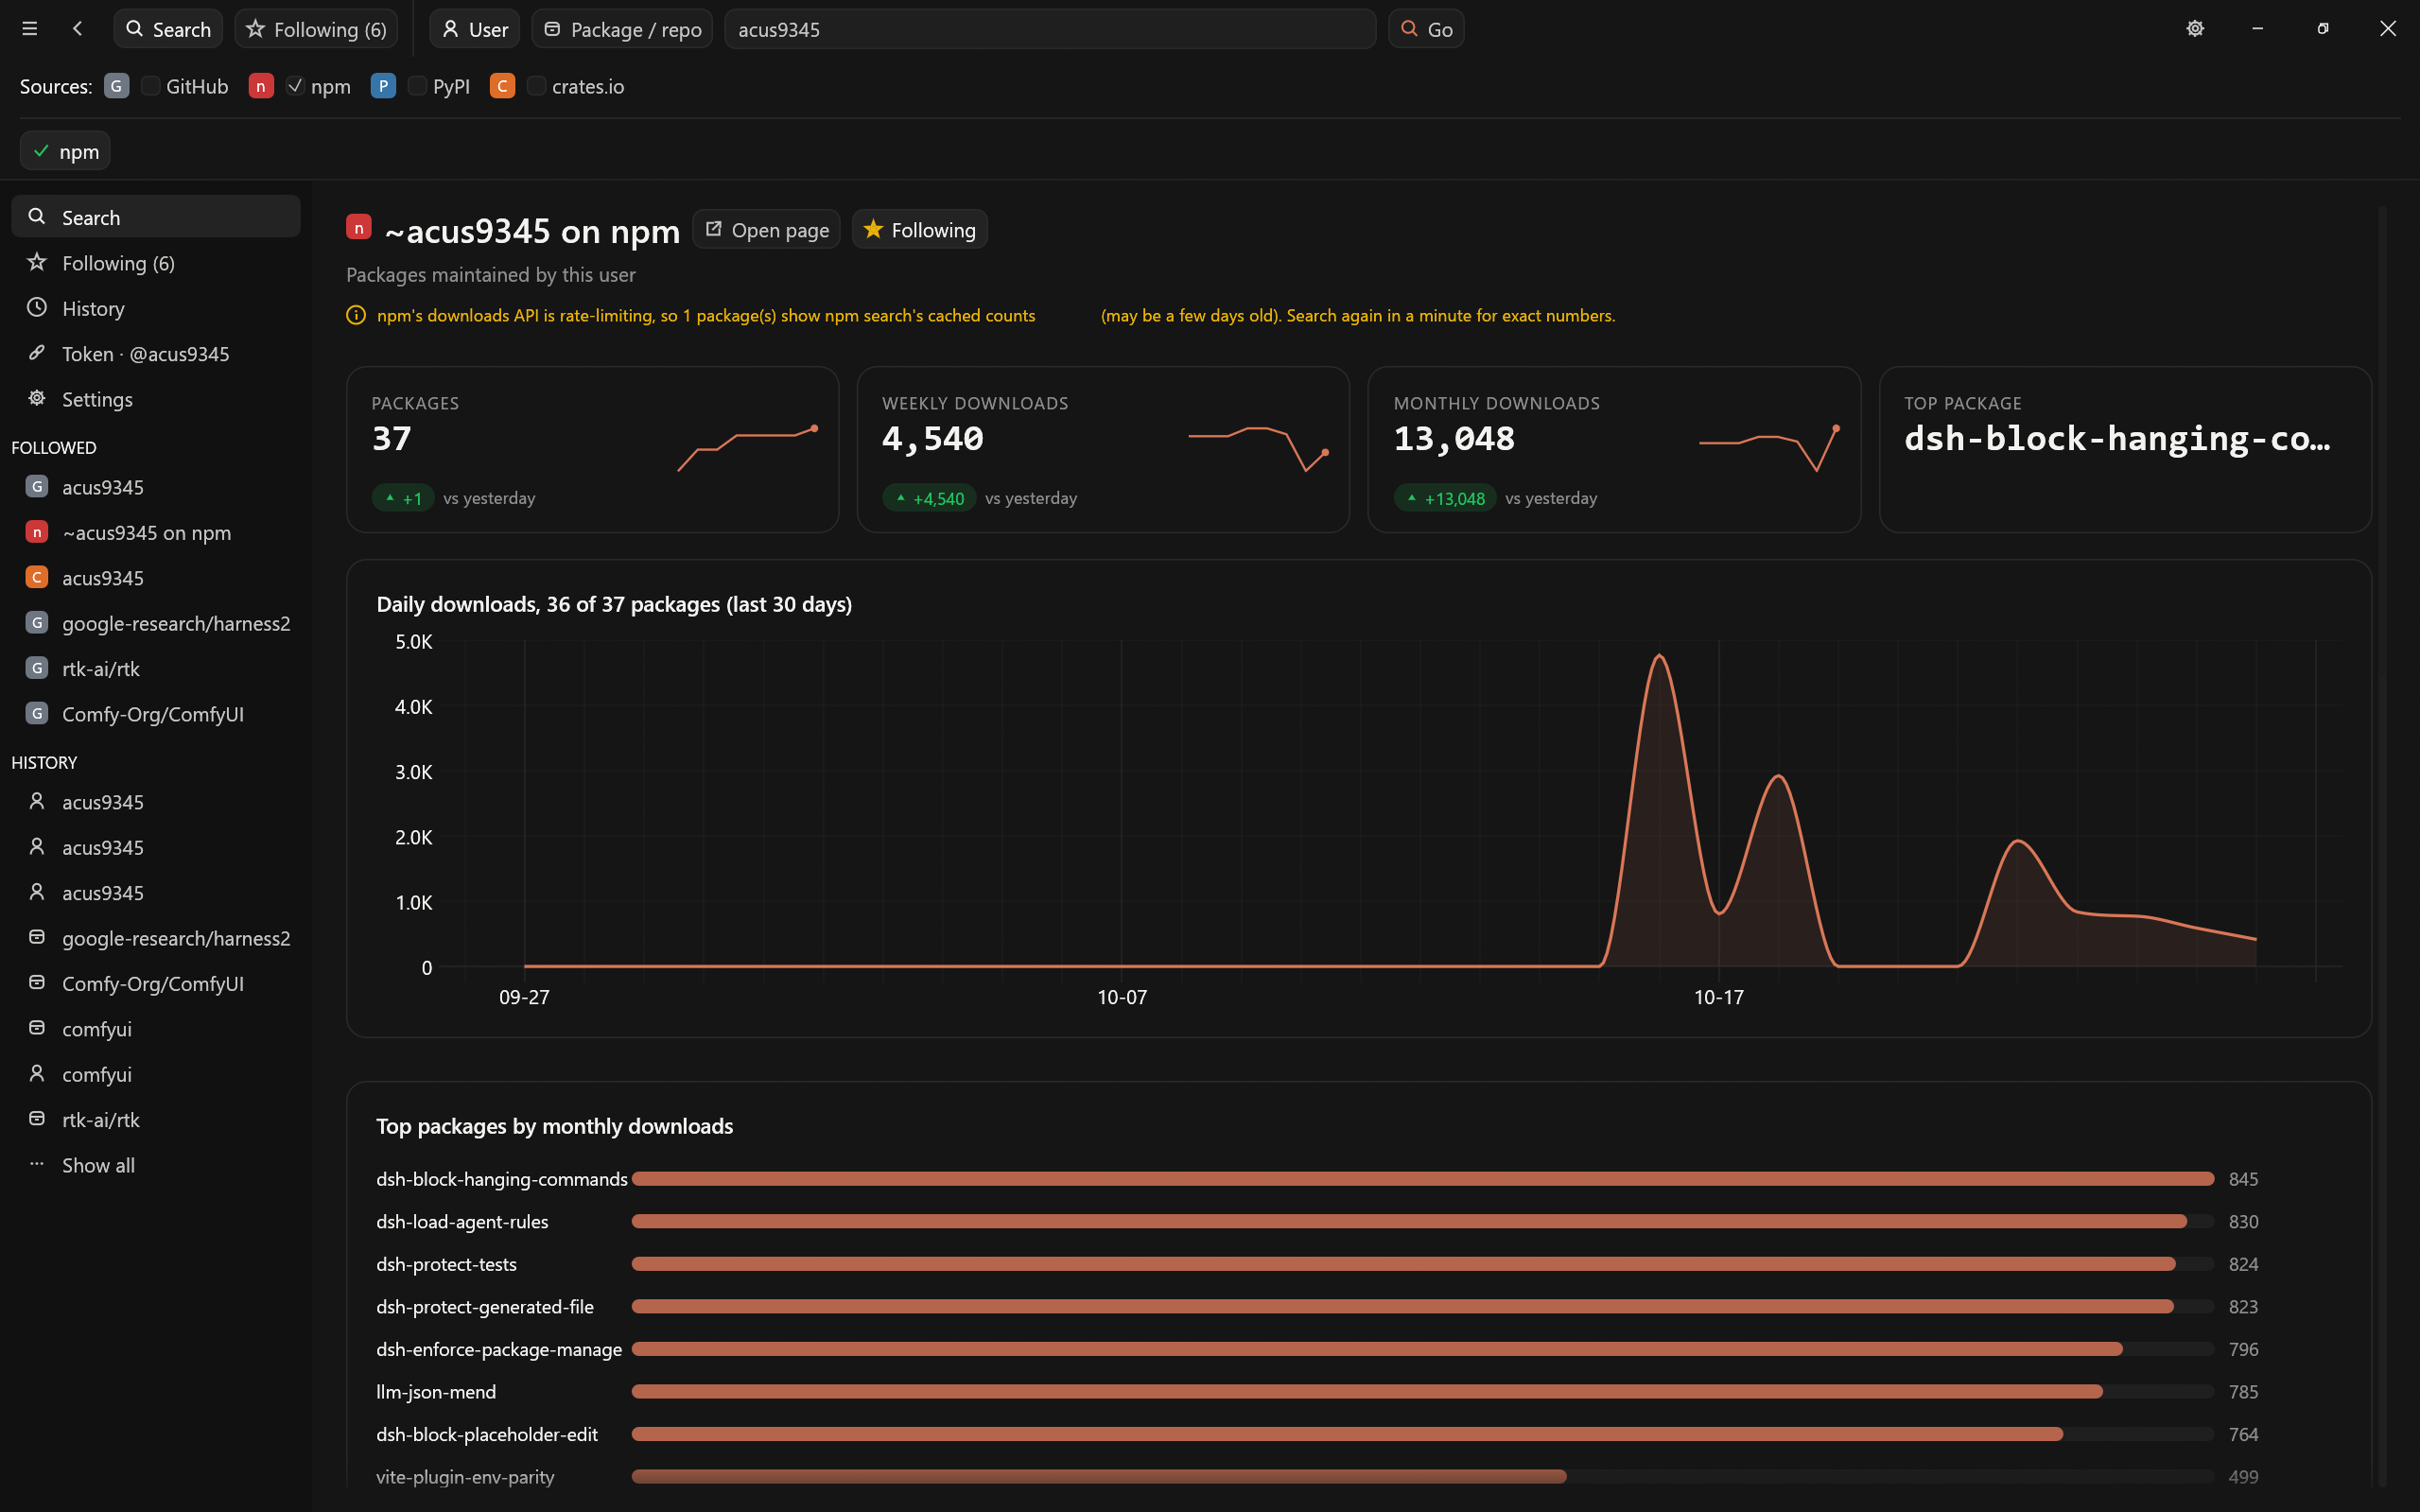Click the orange crates.io source badge

[503, 86]
